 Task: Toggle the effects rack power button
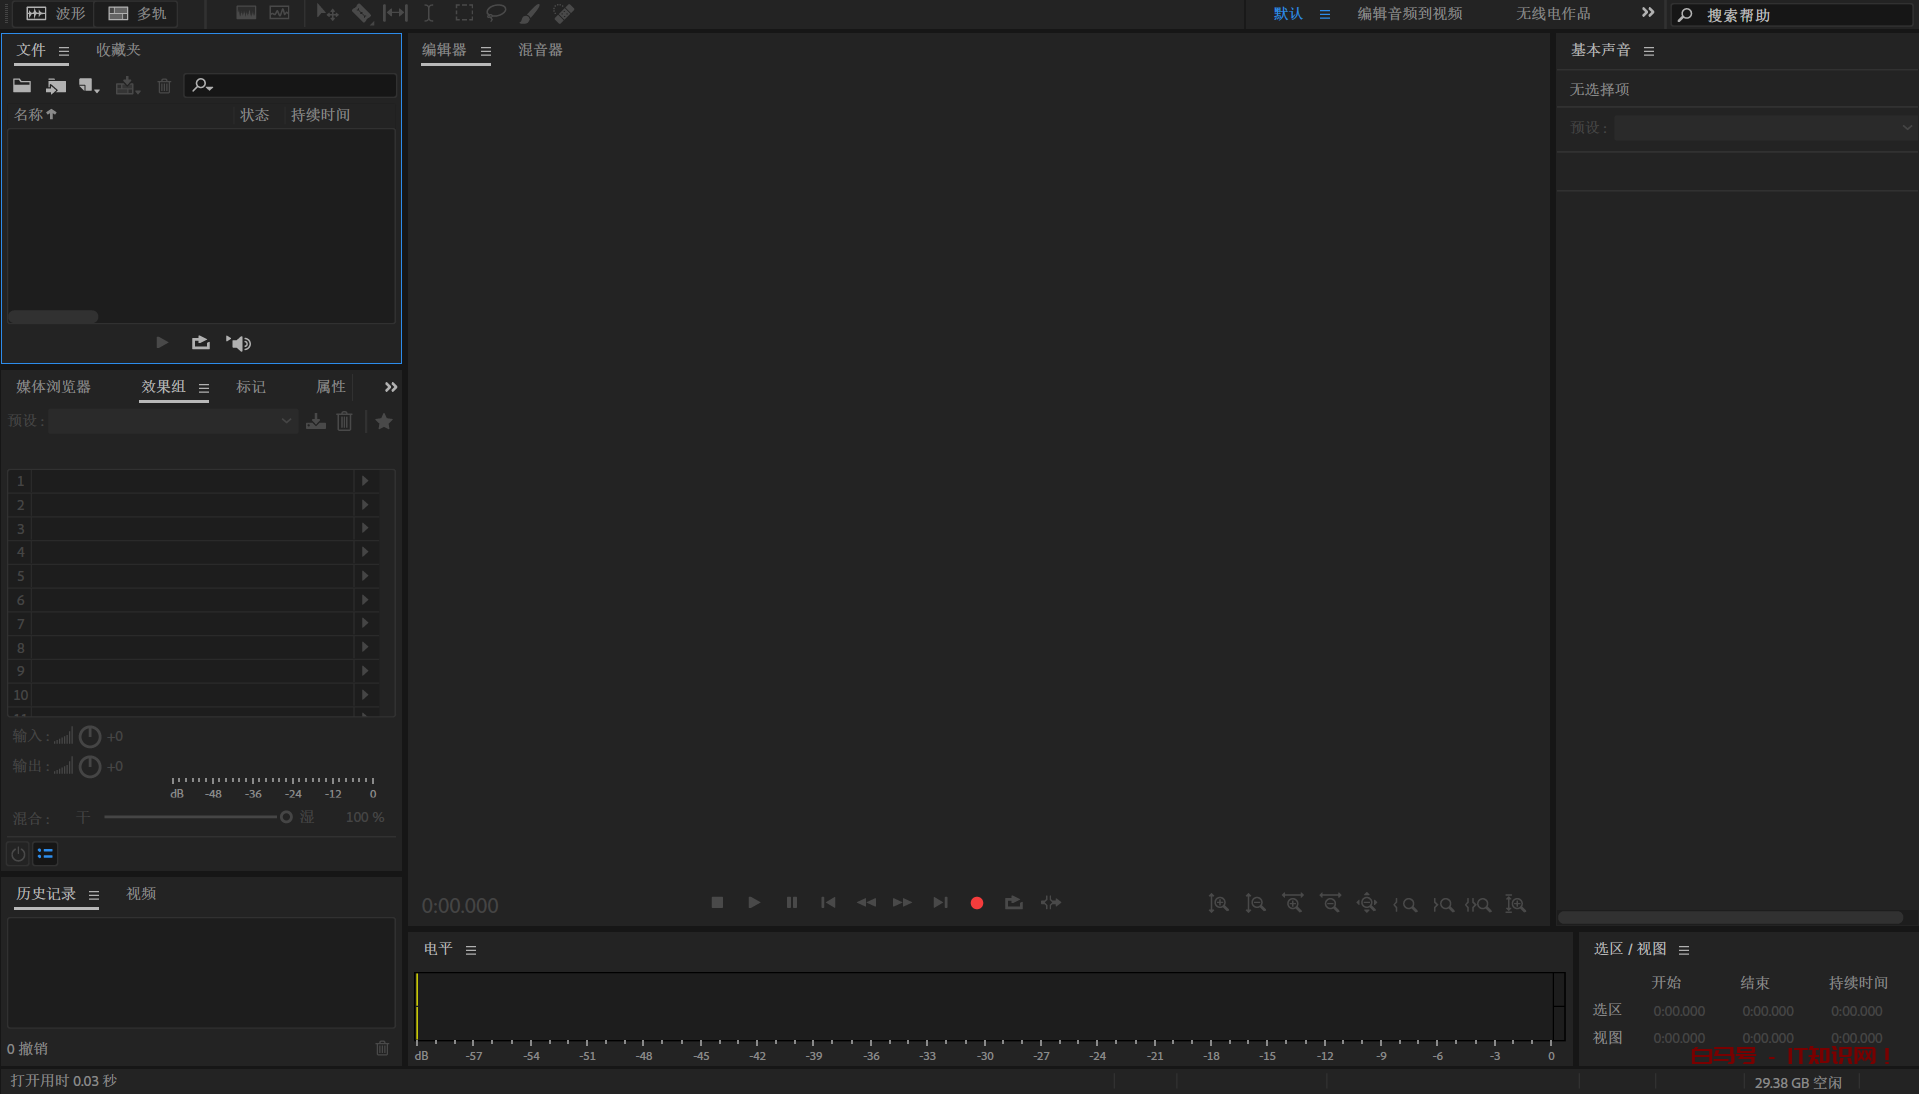18,854
